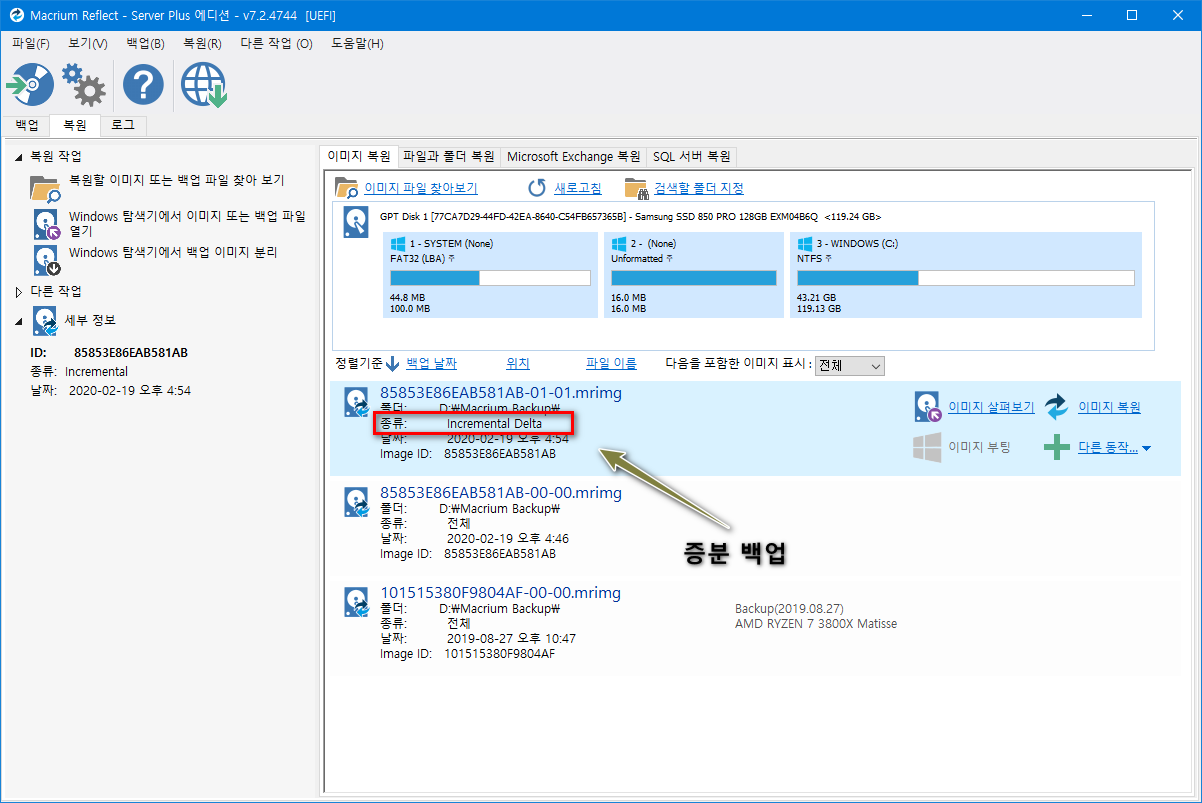Select the 85853E86EAB581AB-00-00.mrimg file name
Image resolution: width=1202 pixels, height=803 pixels.
[501, 493]
